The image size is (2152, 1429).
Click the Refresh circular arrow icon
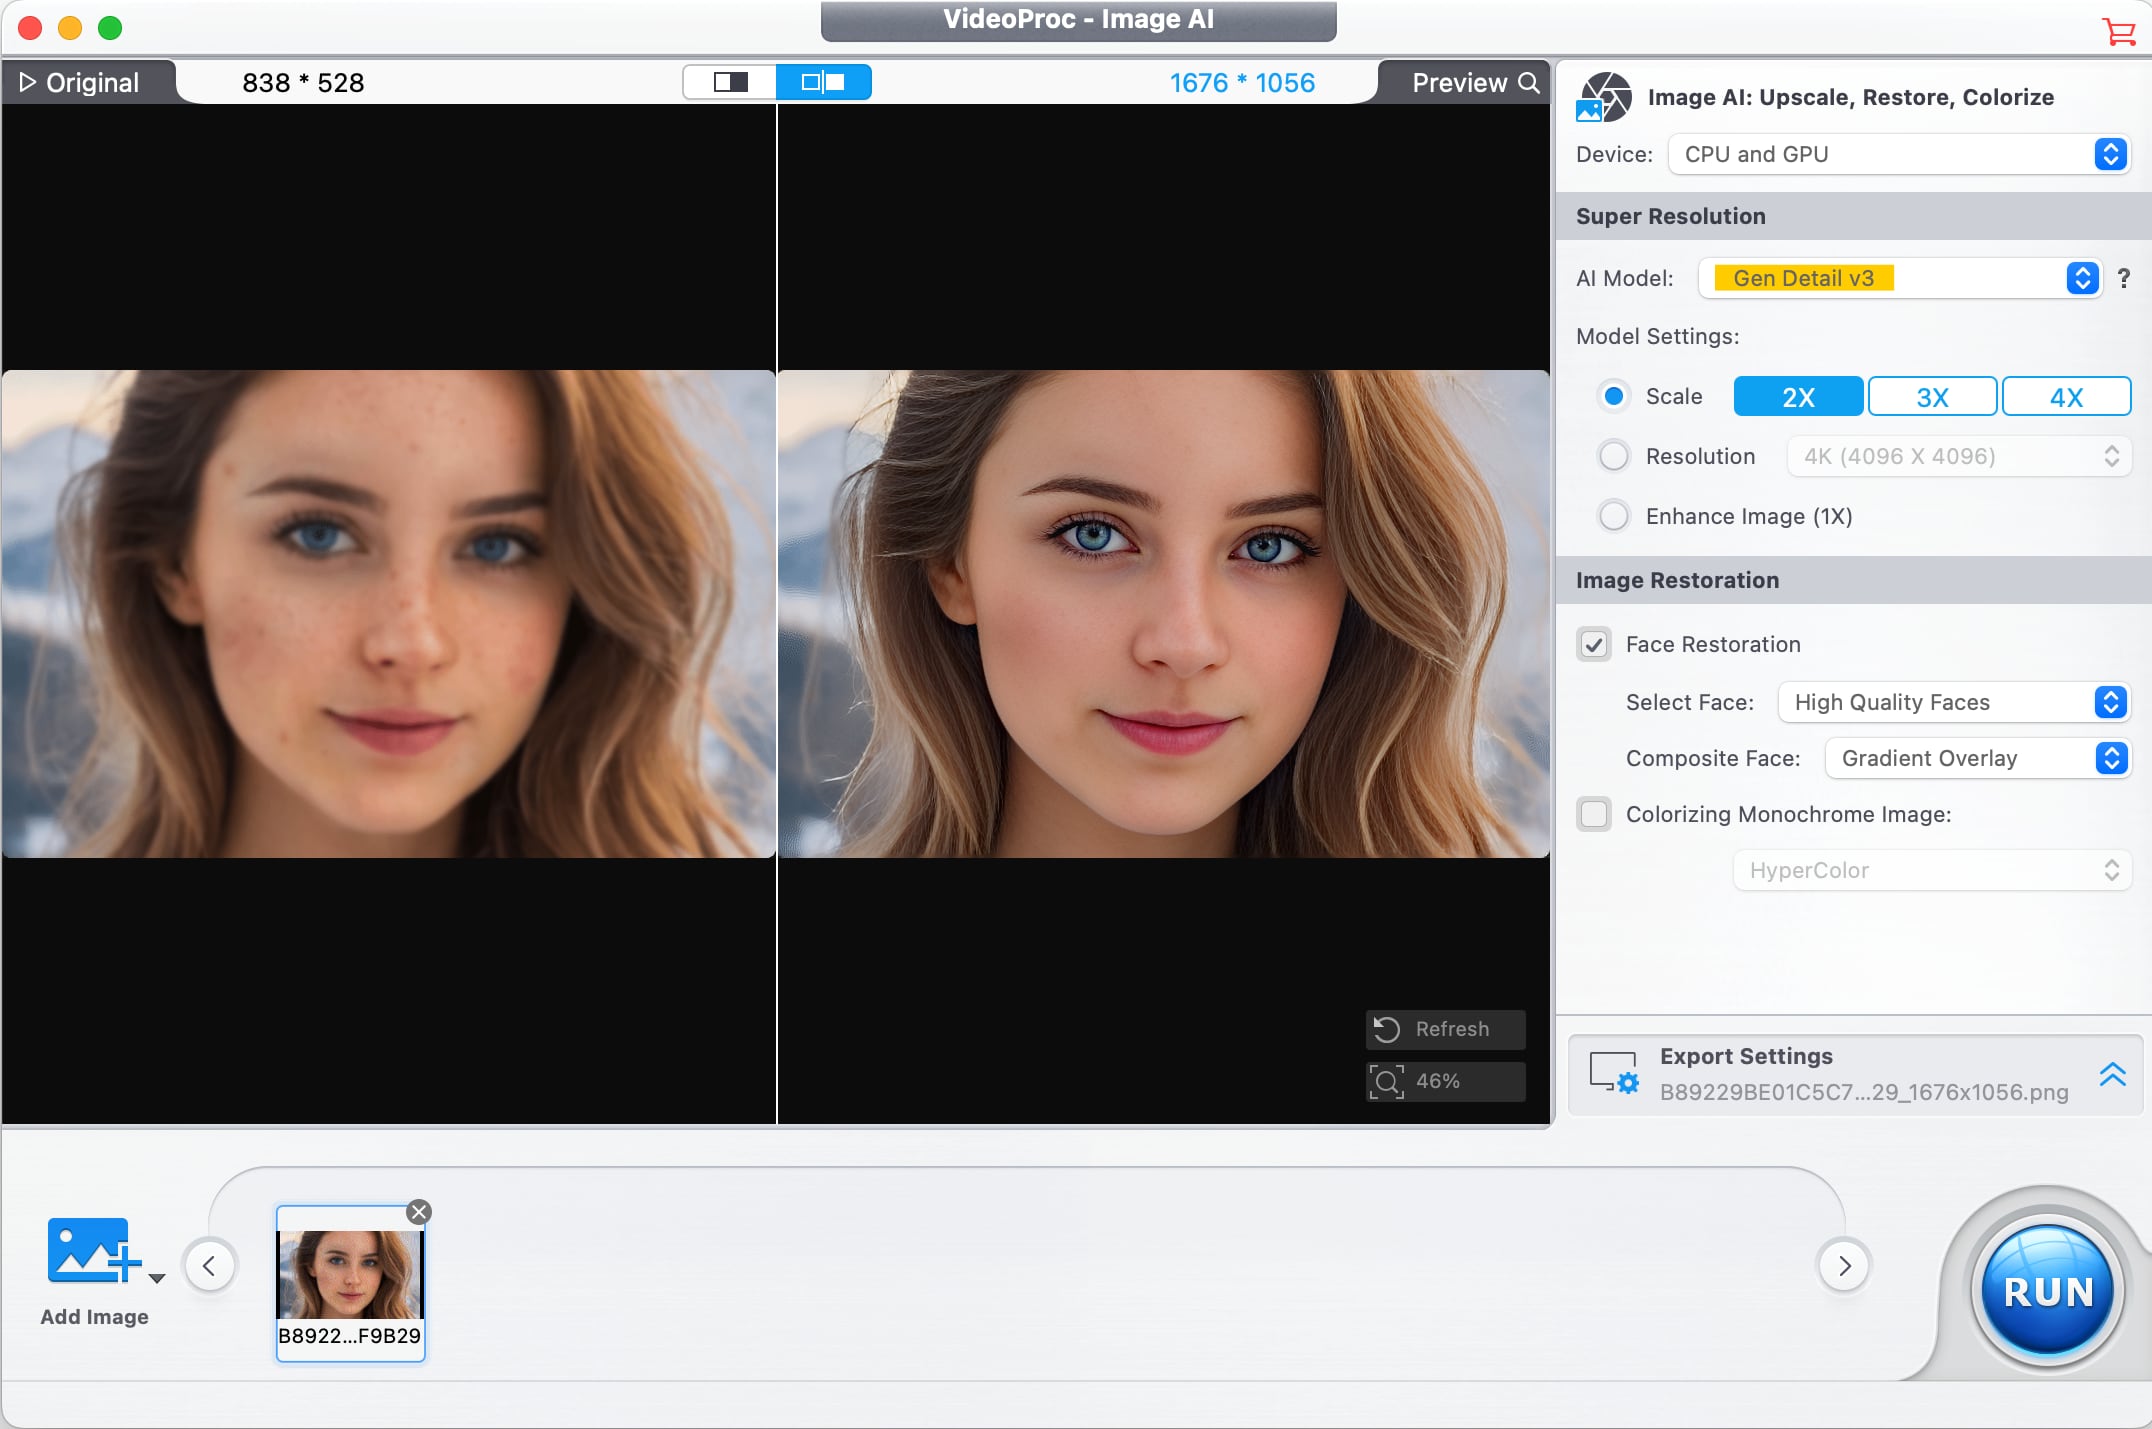coord(1386,1029)
